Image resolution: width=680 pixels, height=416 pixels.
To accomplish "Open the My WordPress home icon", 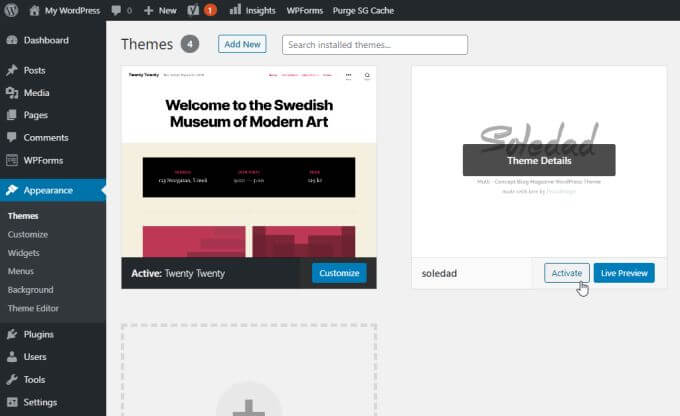I will click(x=34, y=10).
